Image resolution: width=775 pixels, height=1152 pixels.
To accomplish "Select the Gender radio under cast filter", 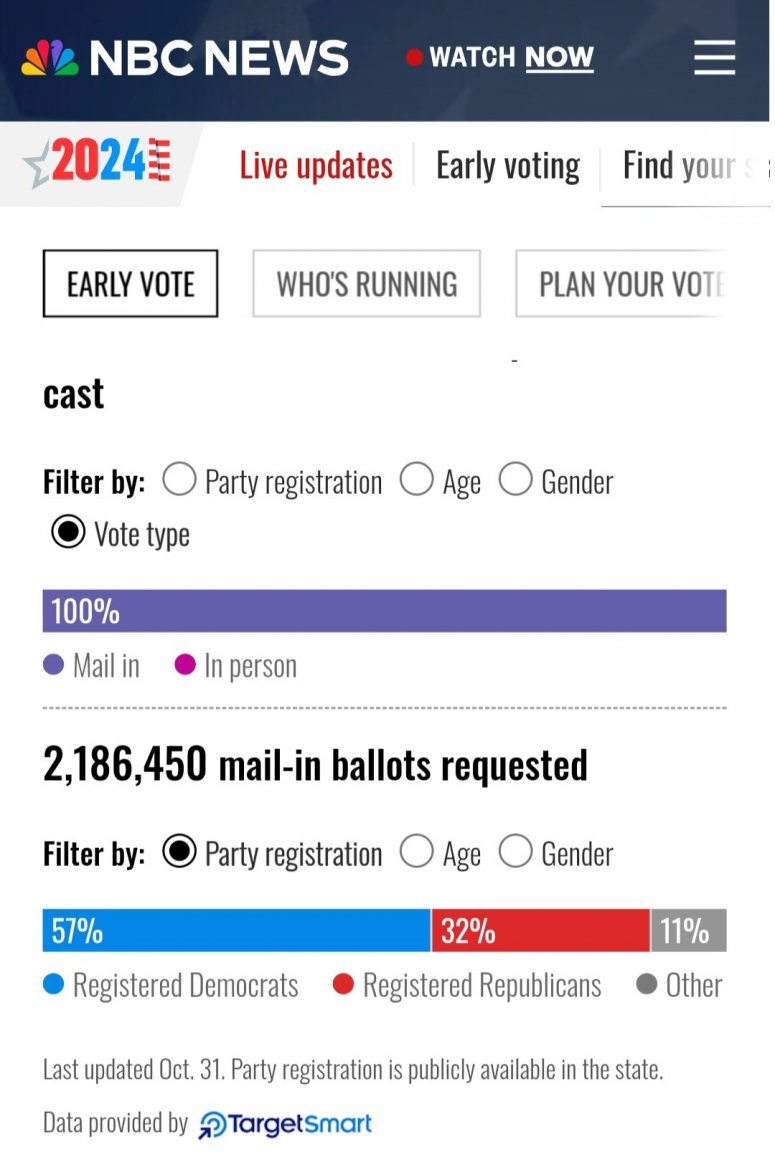I will coord(516,480).
